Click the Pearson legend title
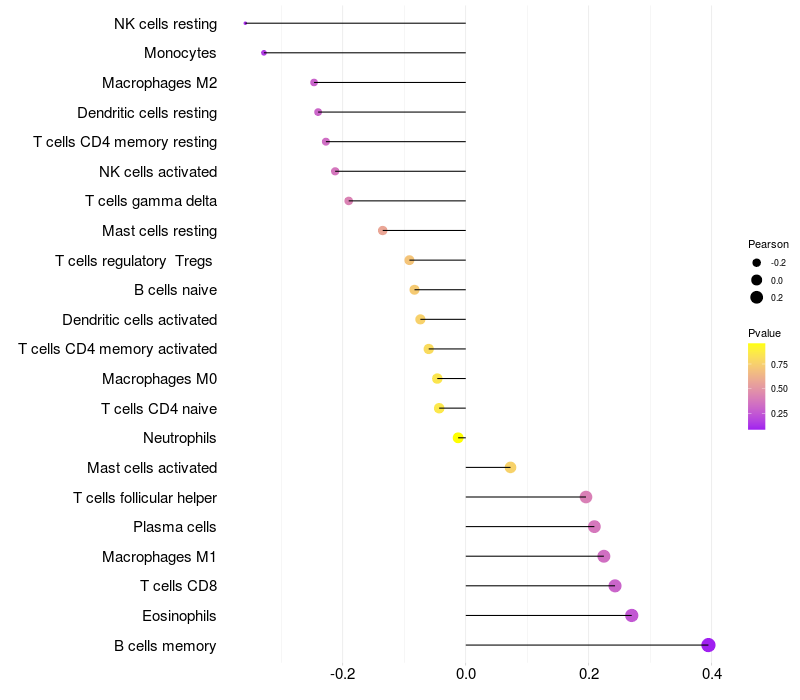 768,244
